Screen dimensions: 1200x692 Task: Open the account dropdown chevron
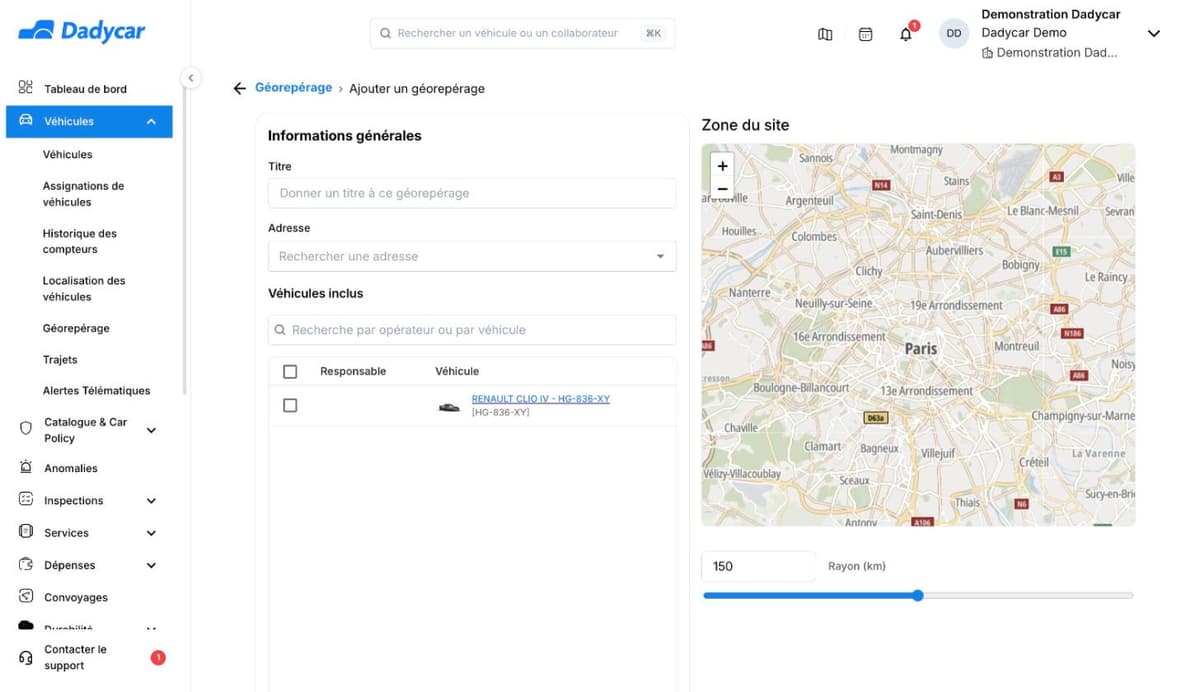point(1153,33)
